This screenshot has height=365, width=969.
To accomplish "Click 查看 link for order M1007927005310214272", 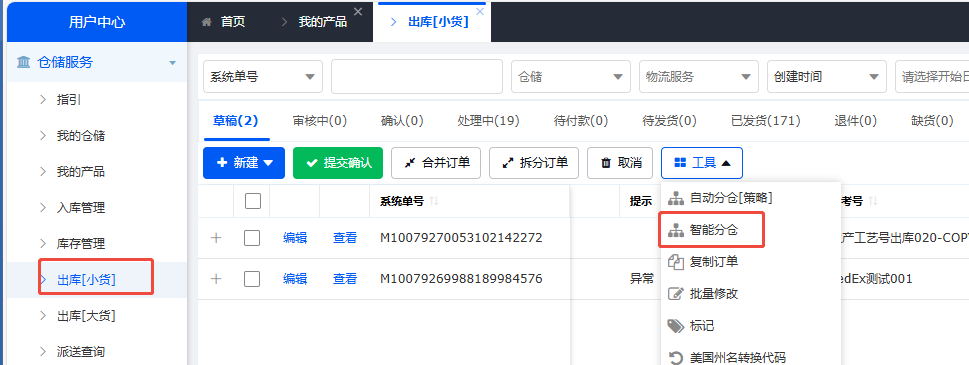I will 345,238.
